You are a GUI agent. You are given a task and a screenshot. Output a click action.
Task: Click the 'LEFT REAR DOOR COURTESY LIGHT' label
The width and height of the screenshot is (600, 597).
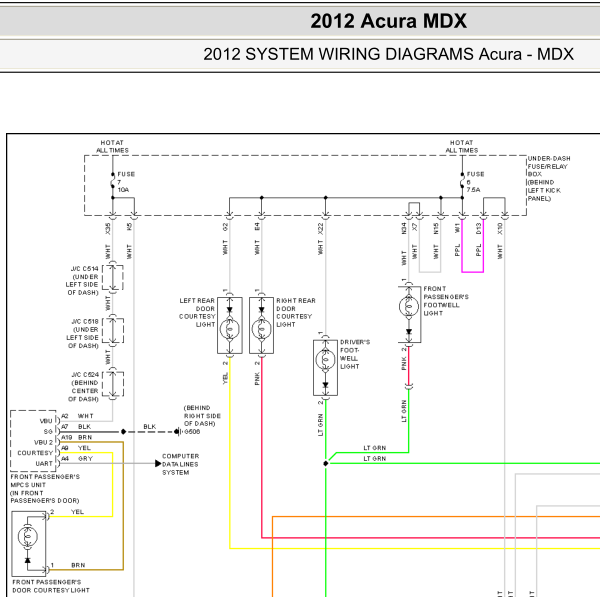click(197, 312)
